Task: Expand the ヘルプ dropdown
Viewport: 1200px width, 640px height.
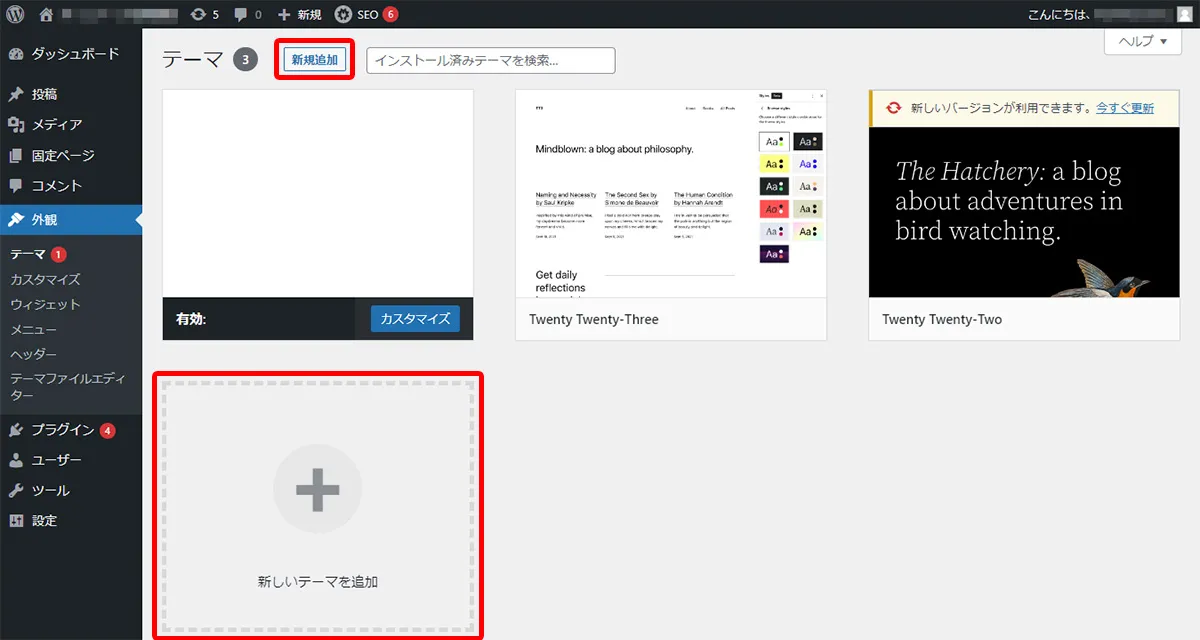Action: [x=1141, y=41]
